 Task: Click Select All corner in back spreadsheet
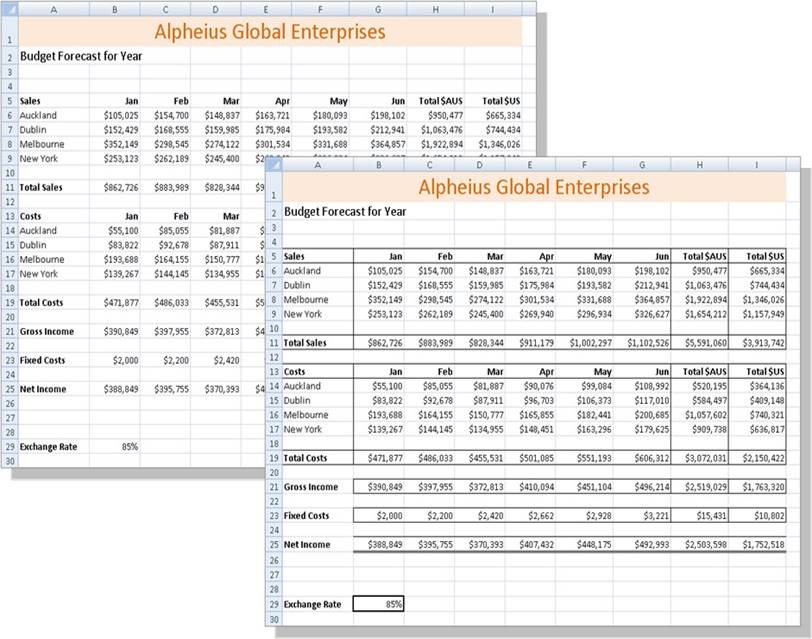coord(10,9)
